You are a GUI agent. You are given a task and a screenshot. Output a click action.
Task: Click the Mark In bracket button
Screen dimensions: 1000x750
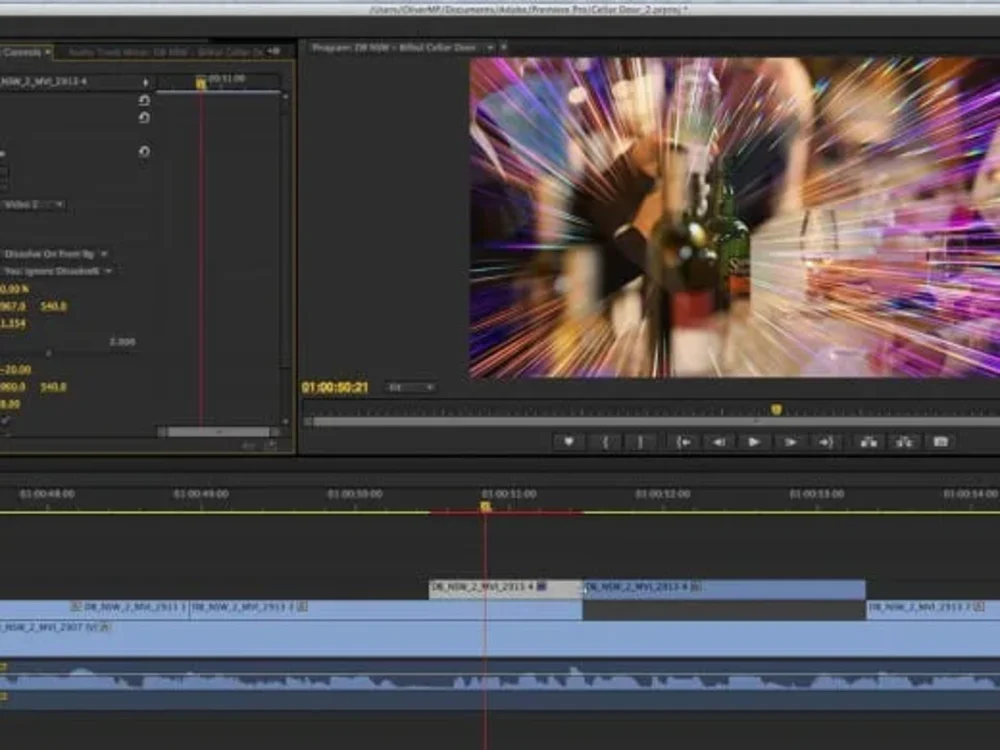(605, 442)
